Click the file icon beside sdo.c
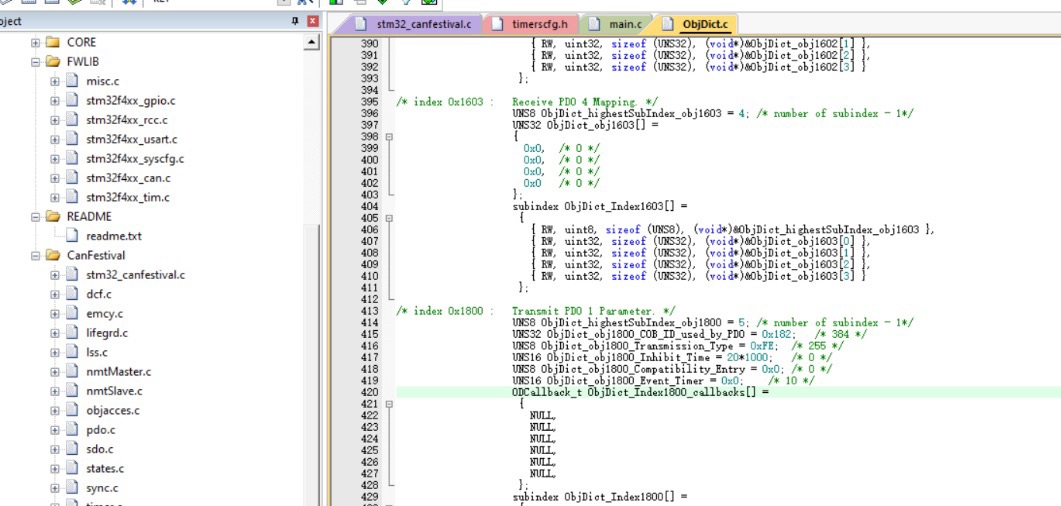This screenshot has height=506, width=1061. [72, 448]
